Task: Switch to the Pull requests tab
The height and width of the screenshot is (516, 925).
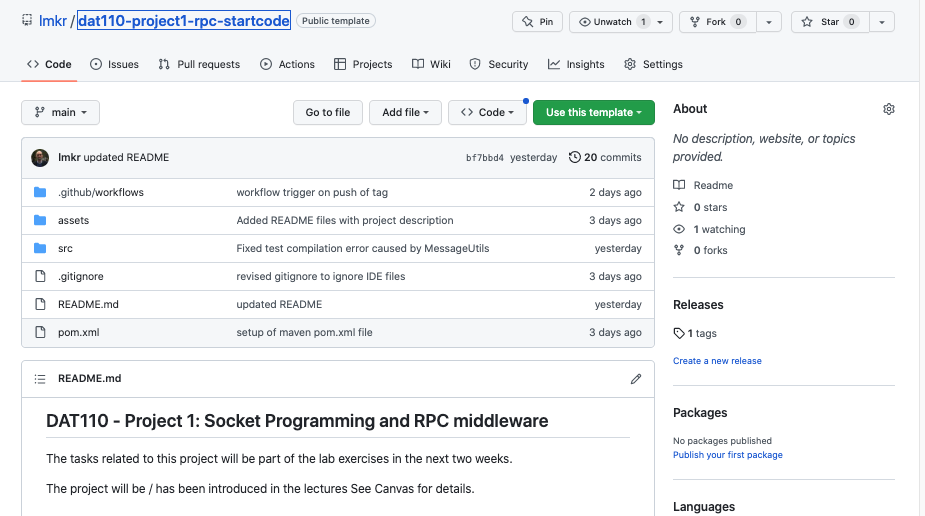Action: [199, 64]
